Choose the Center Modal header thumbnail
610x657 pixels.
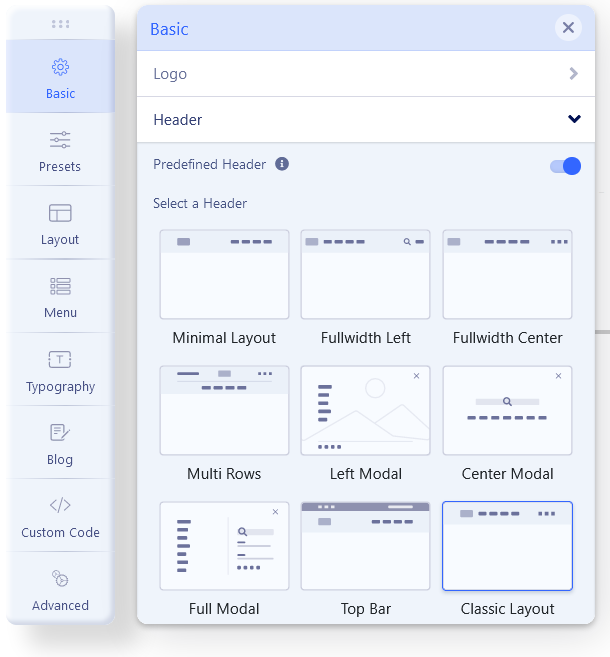coord(507,410)
